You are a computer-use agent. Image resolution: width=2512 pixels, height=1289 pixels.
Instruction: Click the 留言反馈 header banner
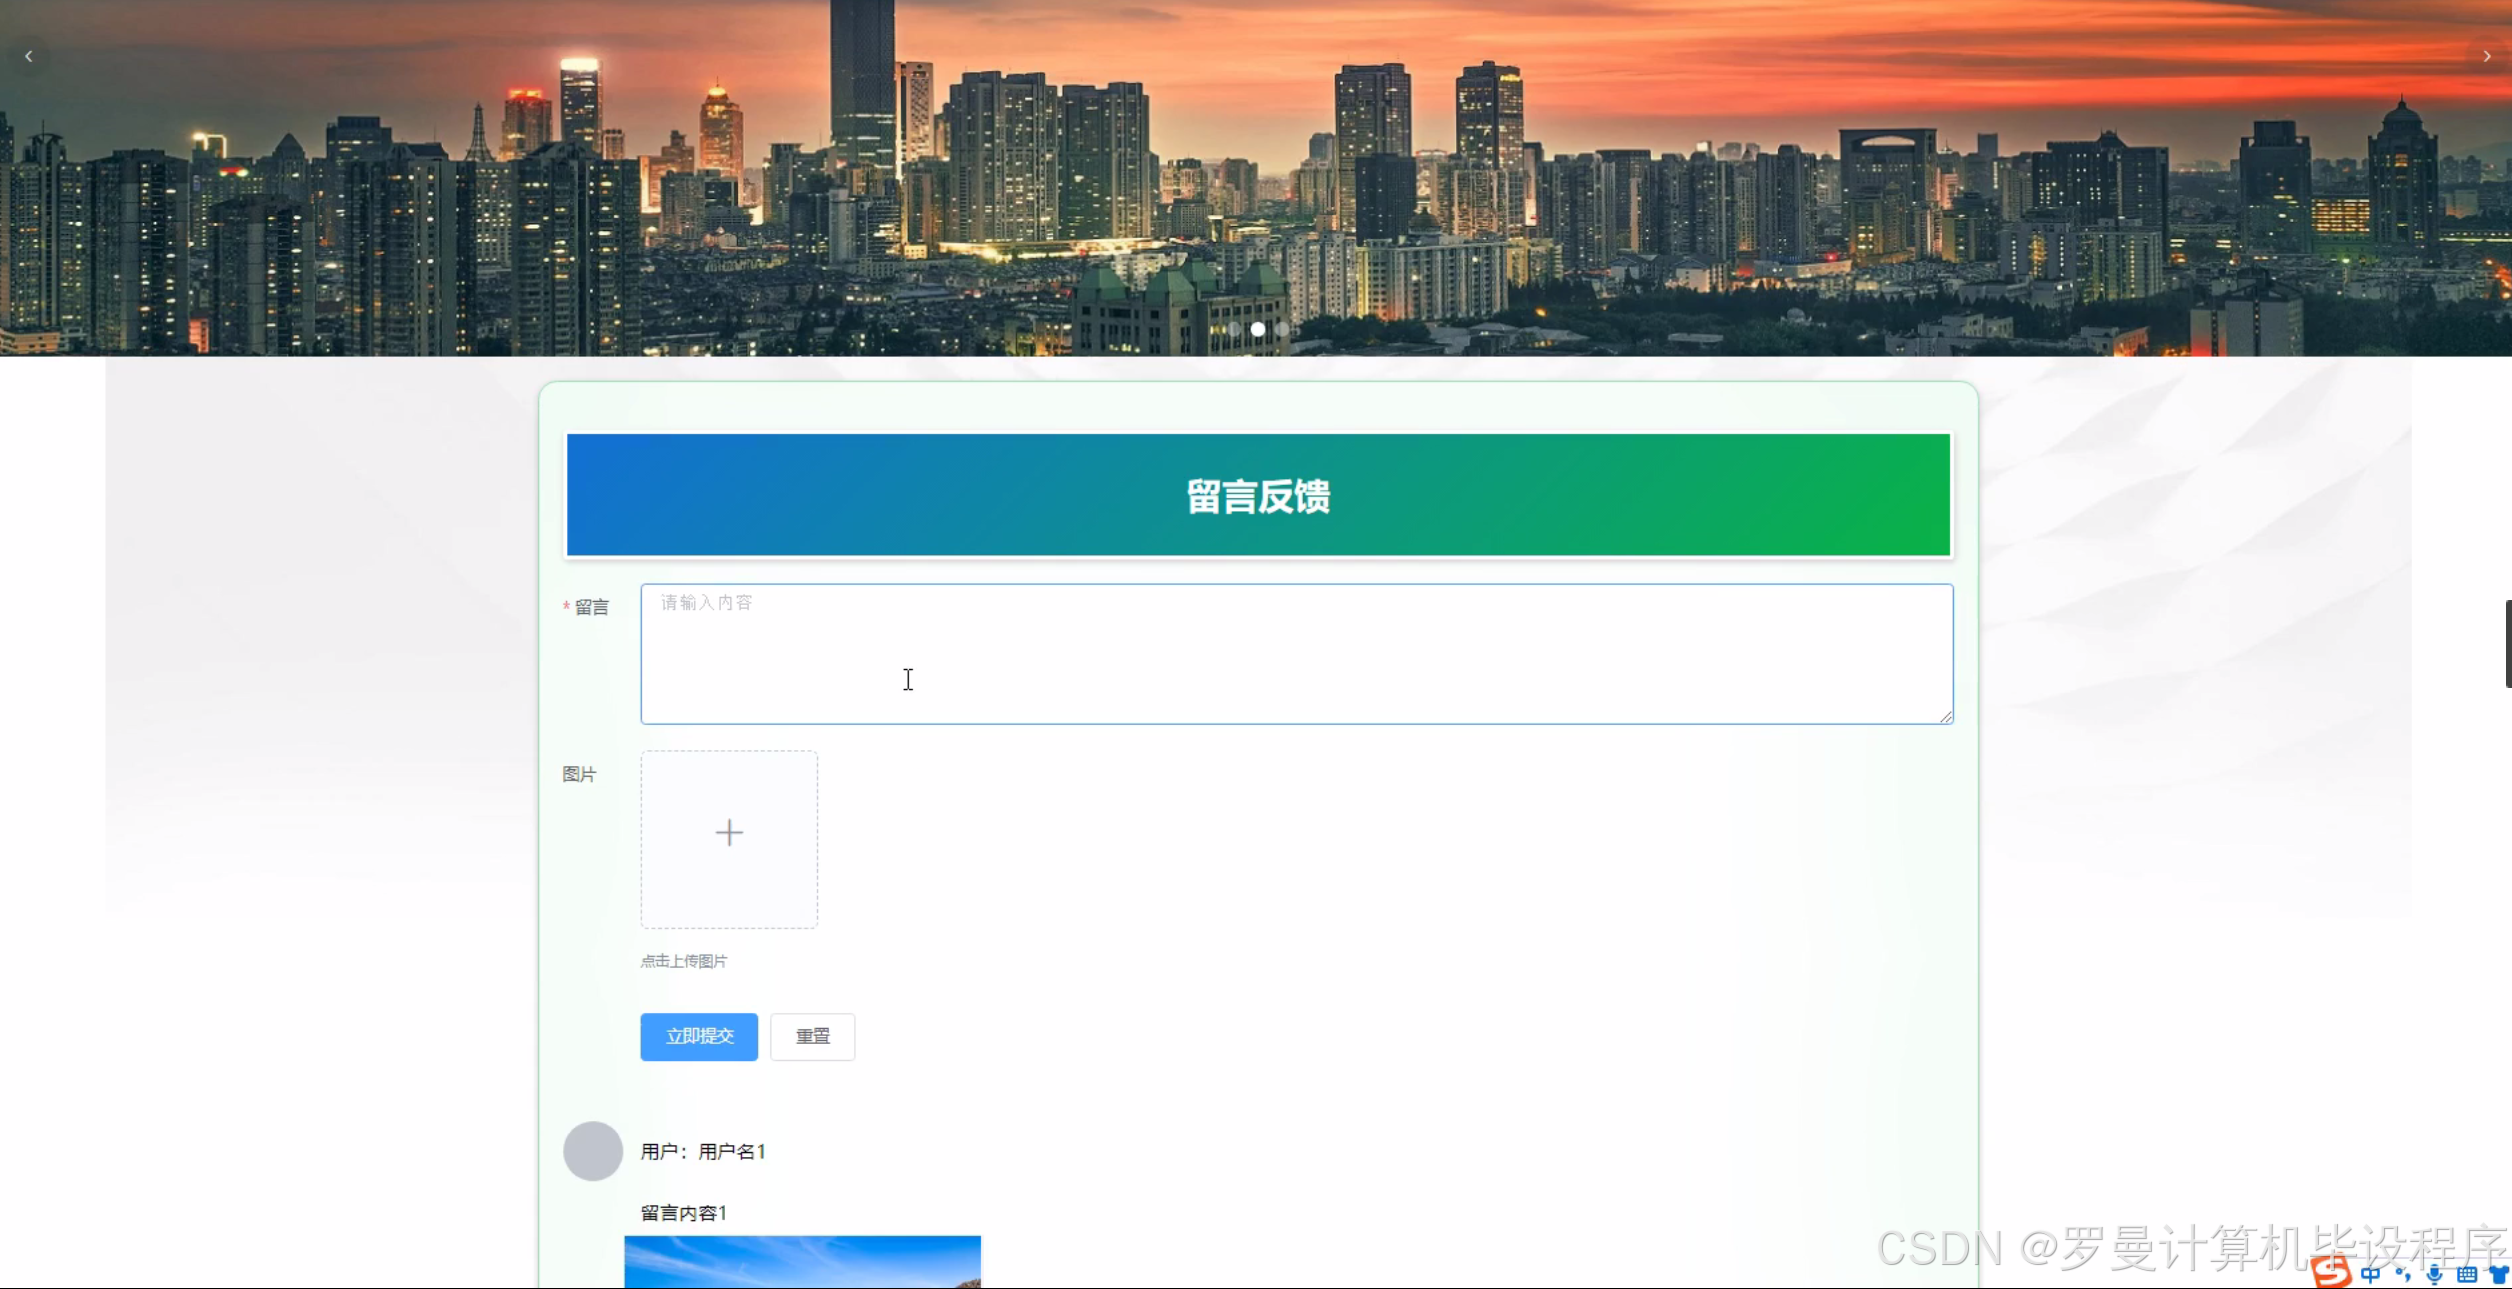1258,495
